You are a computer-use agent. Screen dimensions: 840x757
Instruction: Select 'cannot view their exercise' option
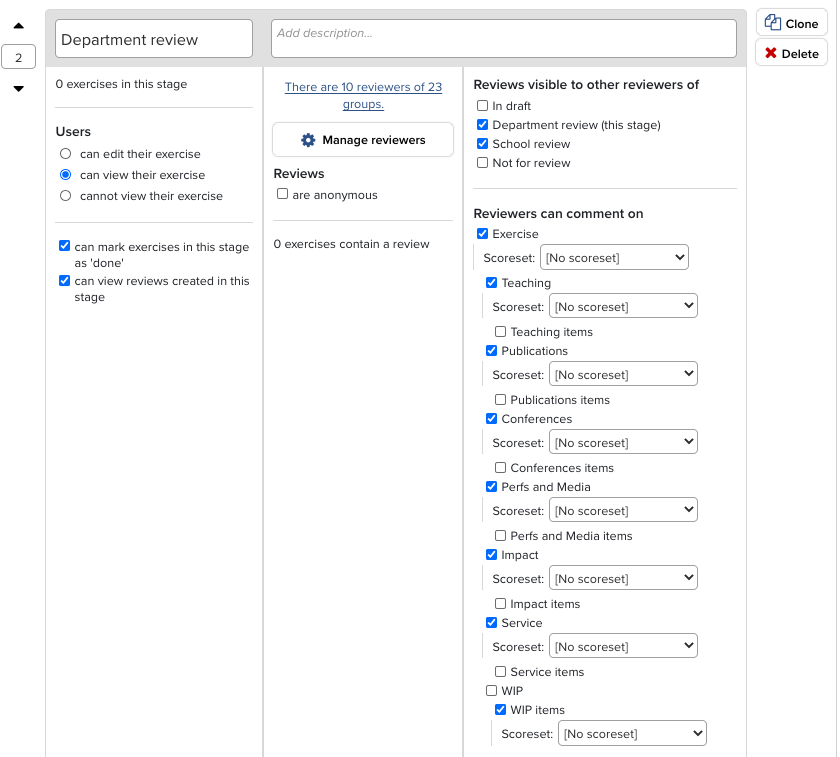pyautogui.click(x=66, y=196)
